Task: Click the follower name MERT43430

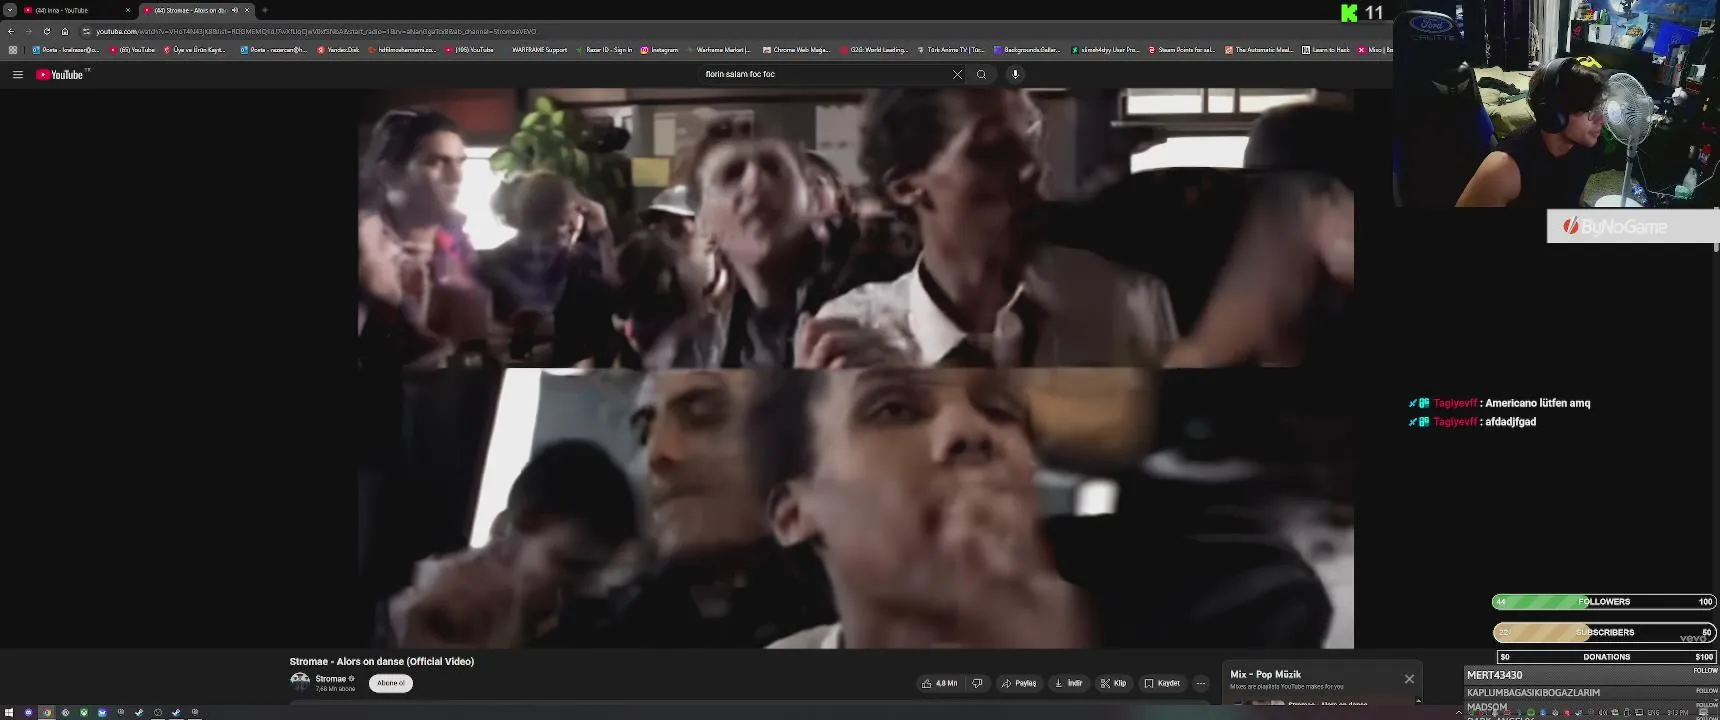Action: [1494, 676]
